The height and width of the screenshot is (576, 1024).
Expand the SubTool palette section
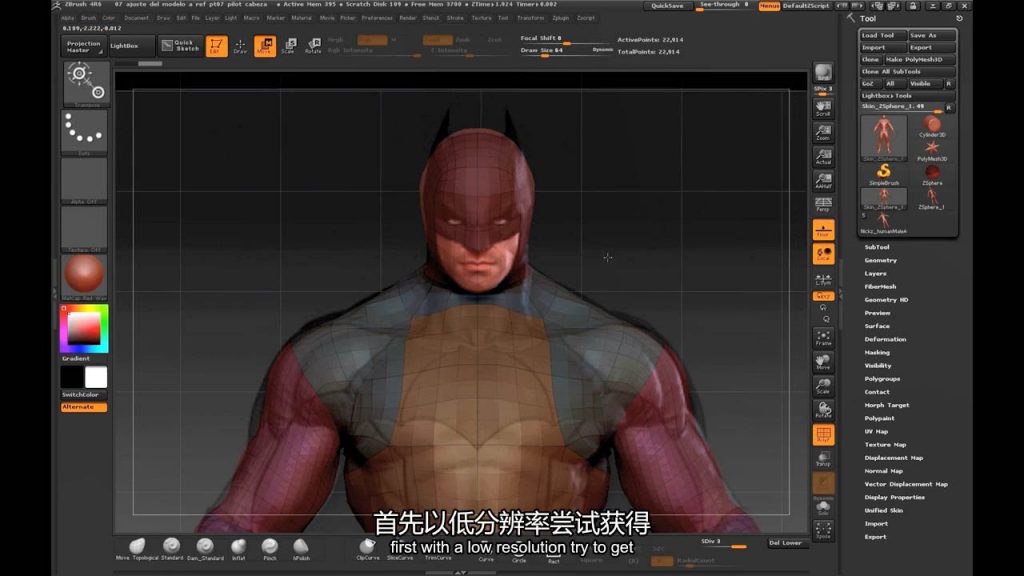point(877,247)
